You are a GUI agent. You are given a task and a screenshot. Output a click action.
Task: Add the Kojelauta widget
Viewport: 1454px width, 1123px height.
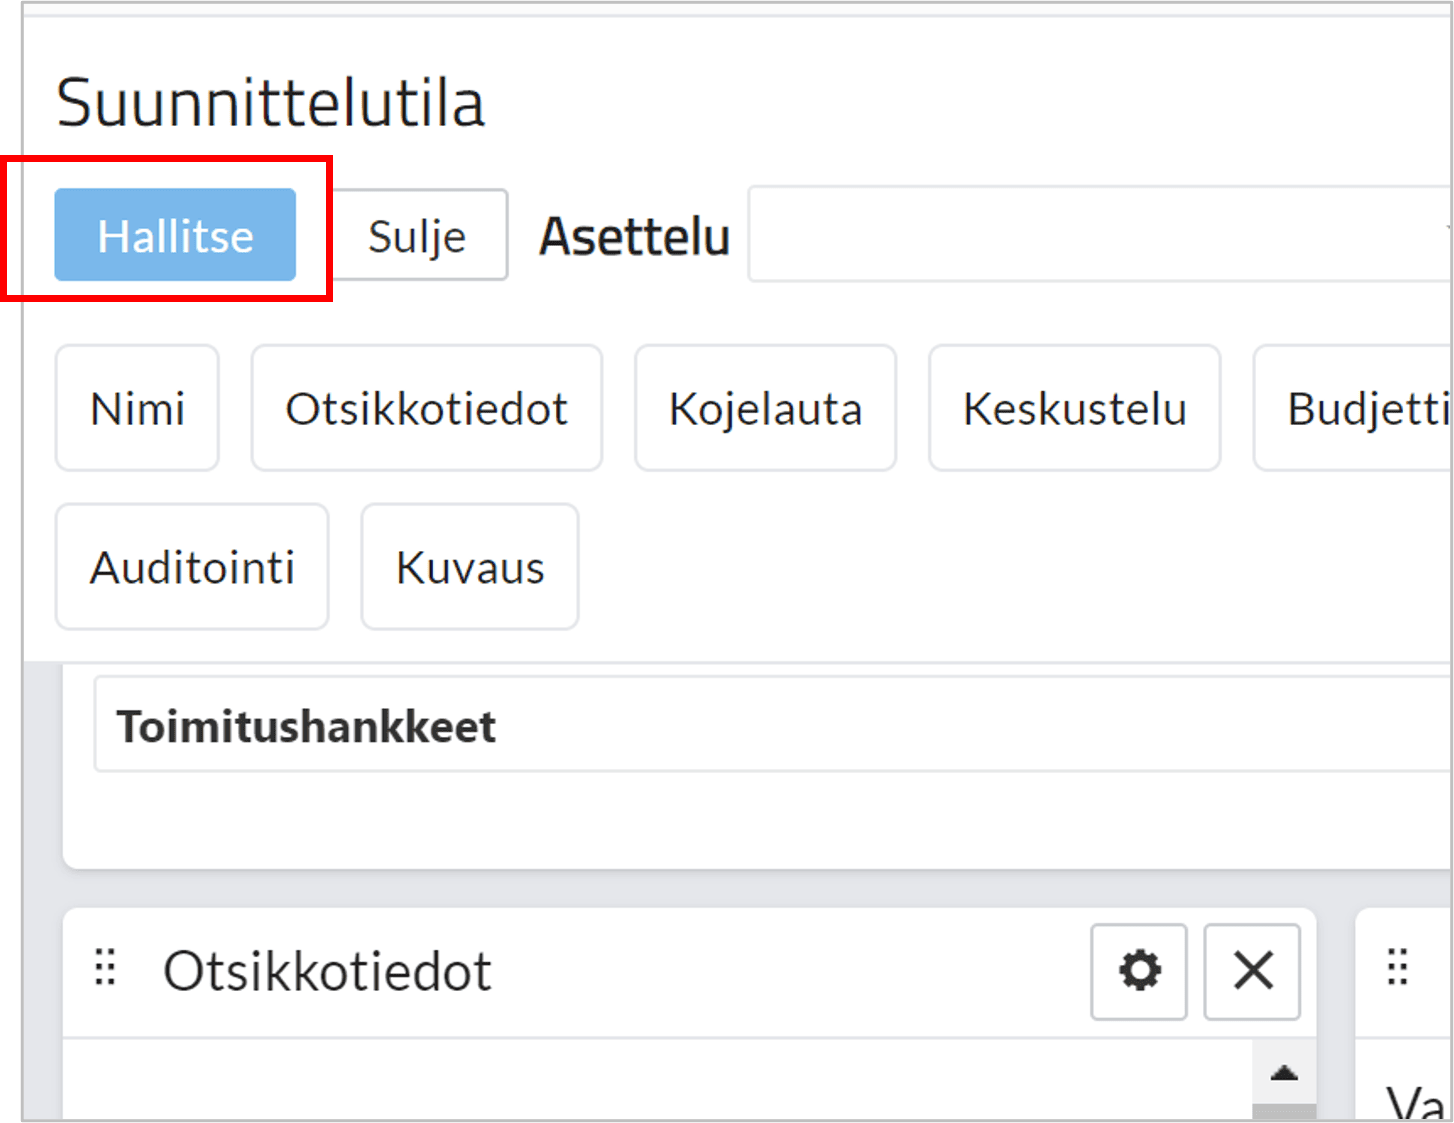click(765, 408)
